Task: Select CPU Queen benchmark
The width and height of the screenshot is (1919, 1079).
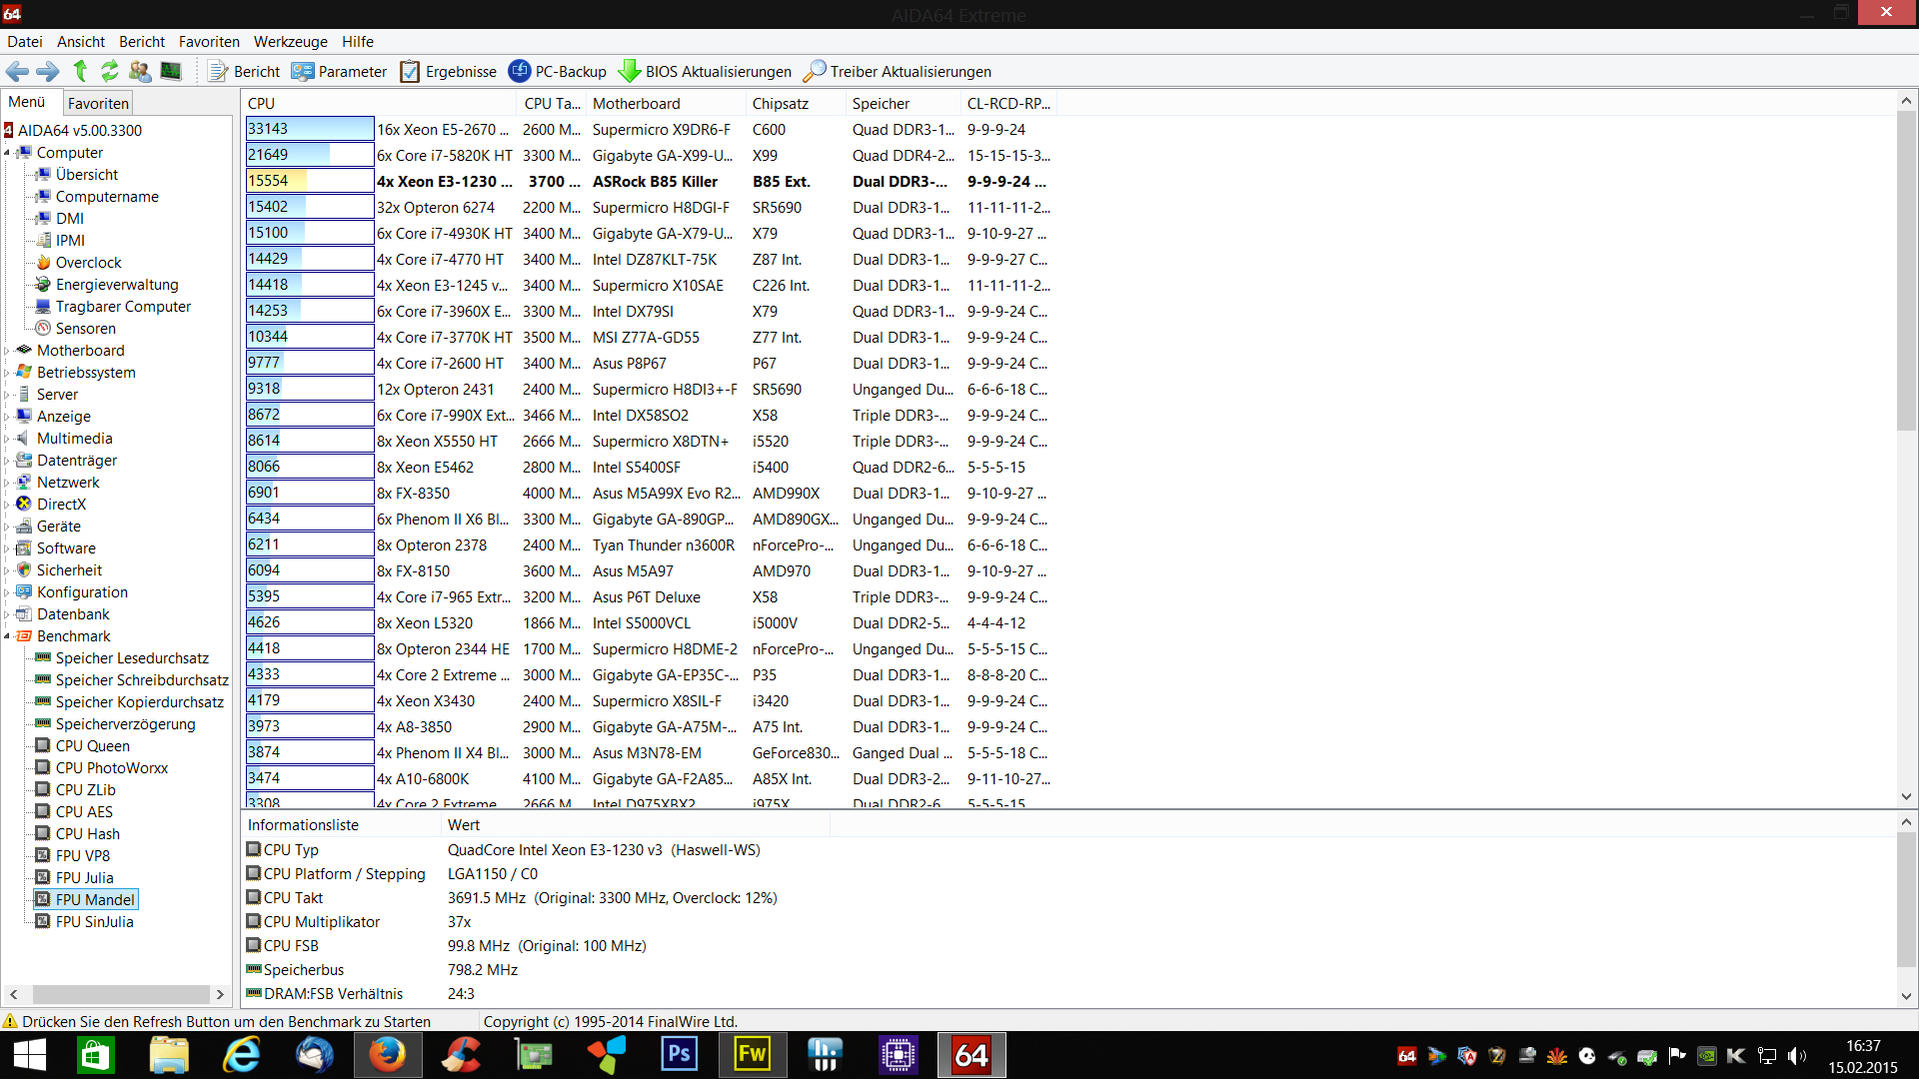Action: [92, 746]
